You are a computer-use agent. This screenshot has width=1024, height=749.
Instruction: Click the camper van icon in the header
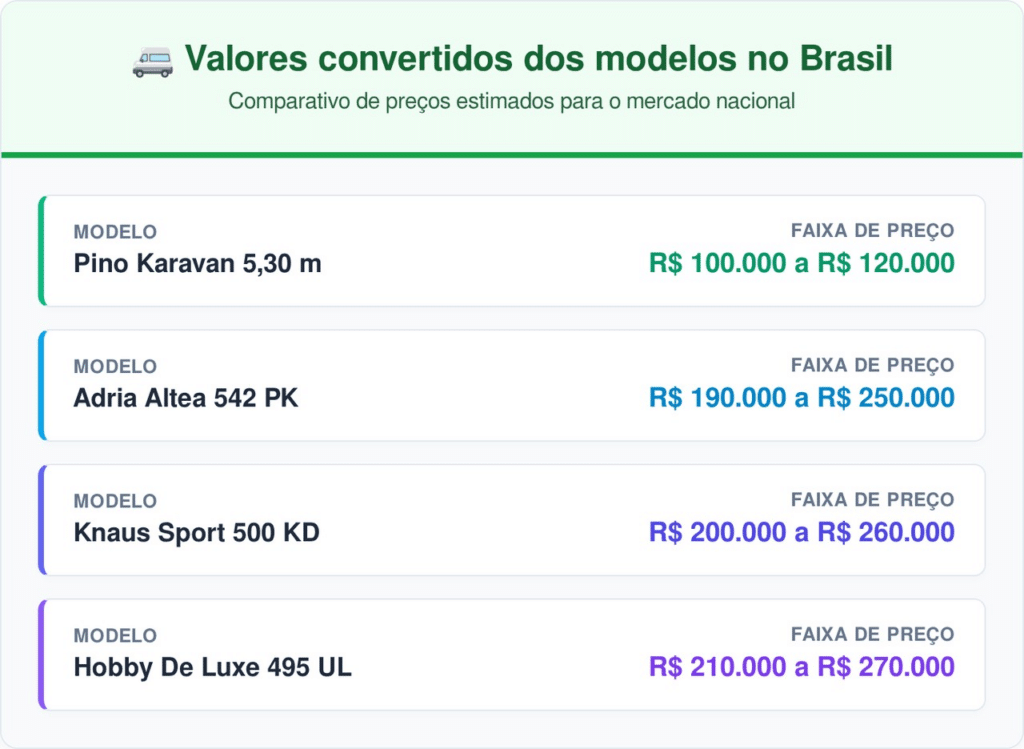152,61
